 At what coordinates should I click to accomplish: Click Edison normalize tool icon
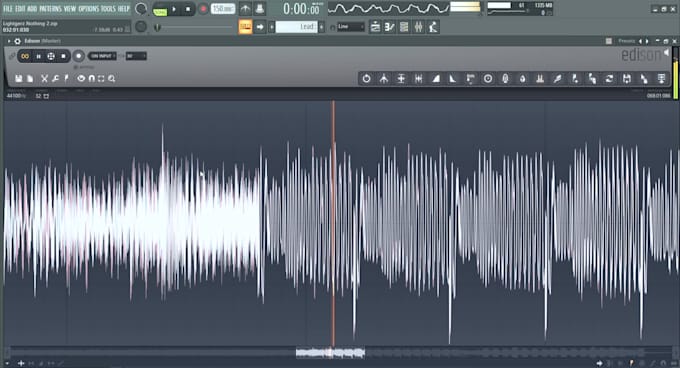(401, 78)
